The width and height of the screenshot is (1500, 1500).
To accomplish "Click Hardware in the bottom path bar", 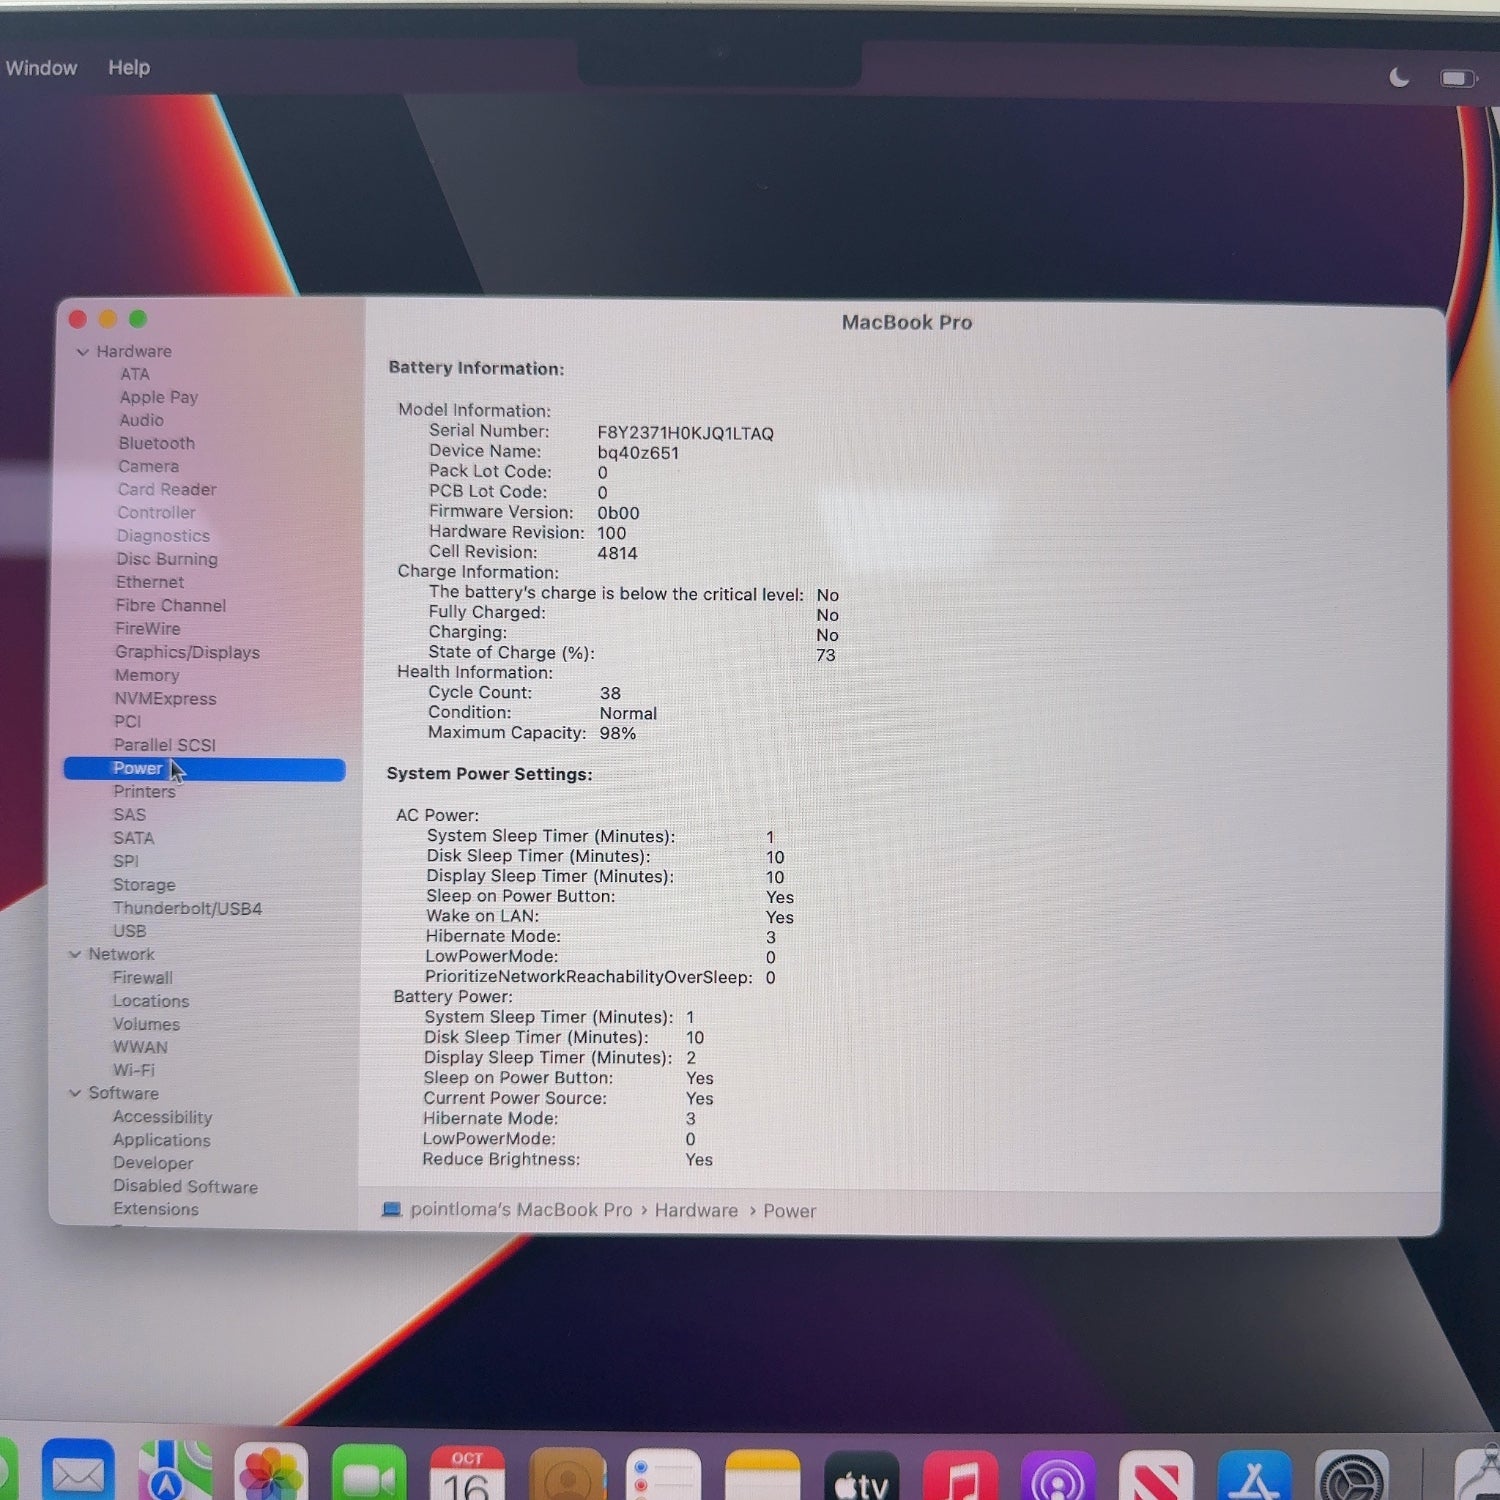I will point(696,1211).
